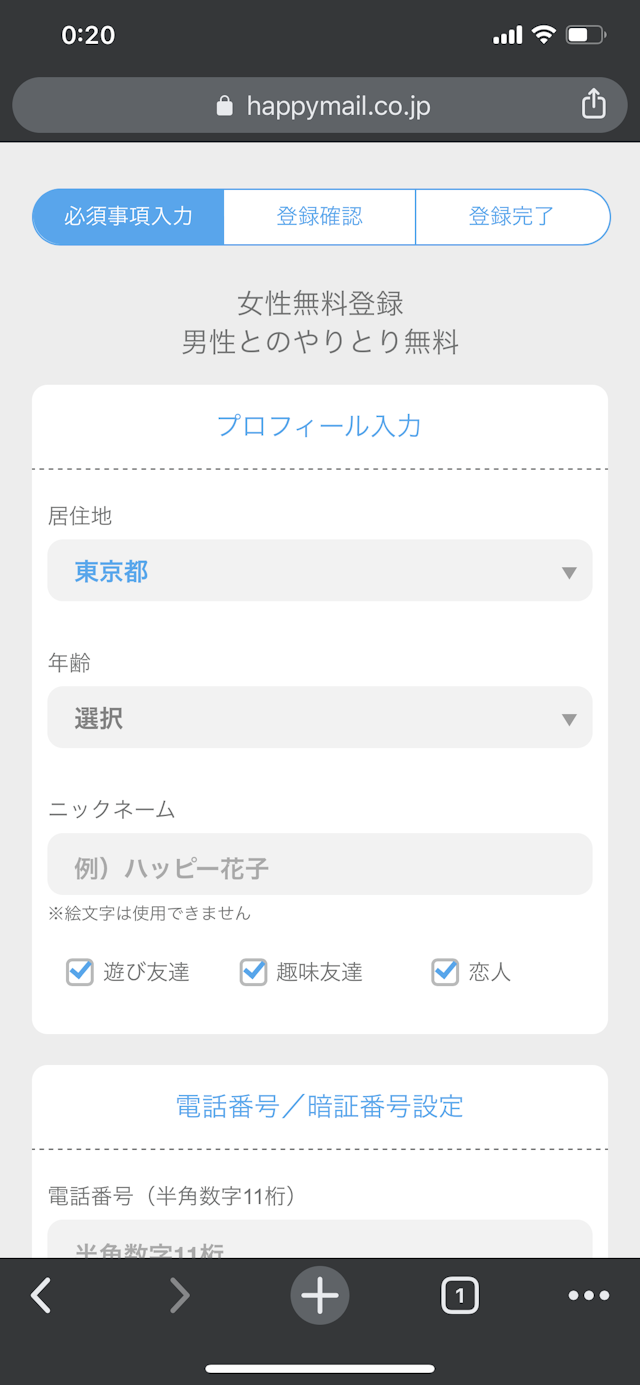Screen dimensions: 640x1385
Task: Tap the cellular signal icon in the status bar
Action: pos(507,33)
